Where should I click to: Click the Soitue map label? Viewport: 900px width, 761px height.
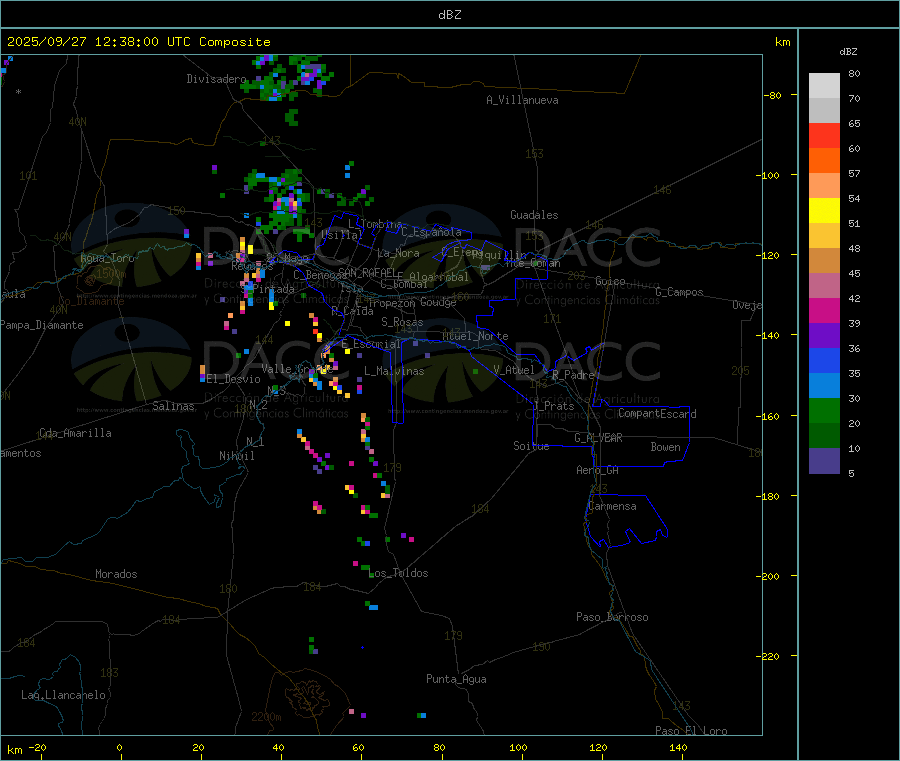coord(532,446)
